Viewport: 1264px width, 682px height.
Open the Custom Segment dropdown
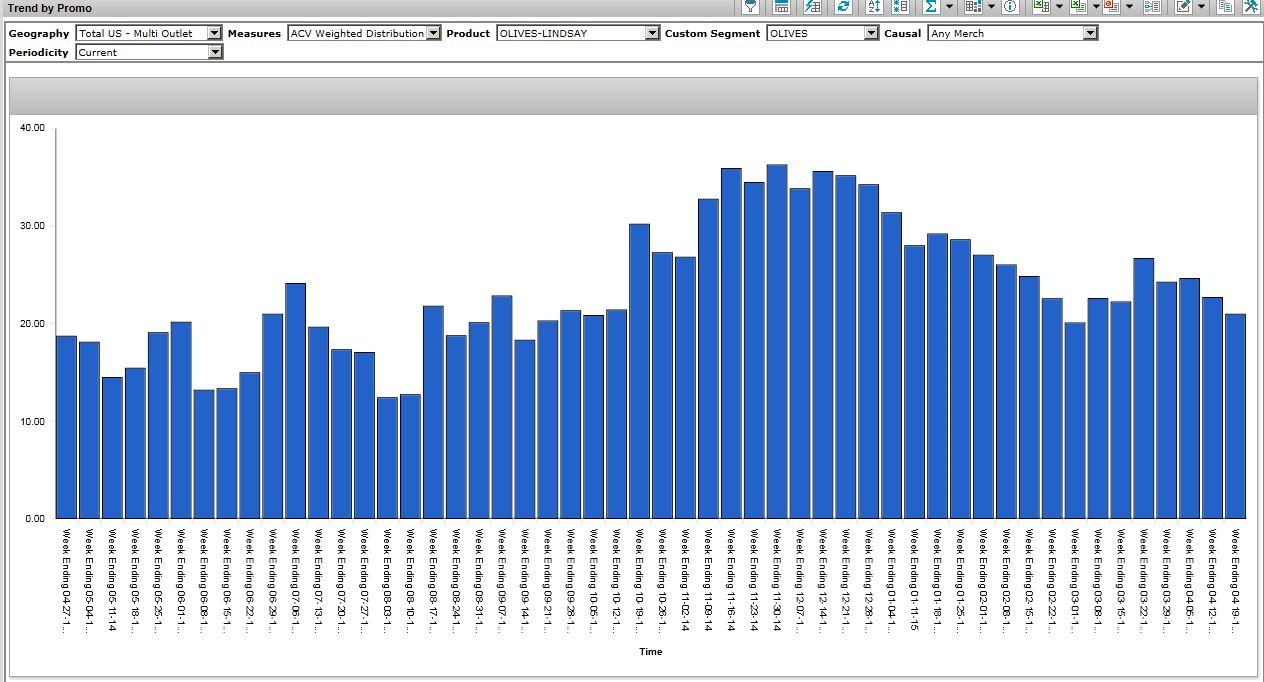coord(871,33)
